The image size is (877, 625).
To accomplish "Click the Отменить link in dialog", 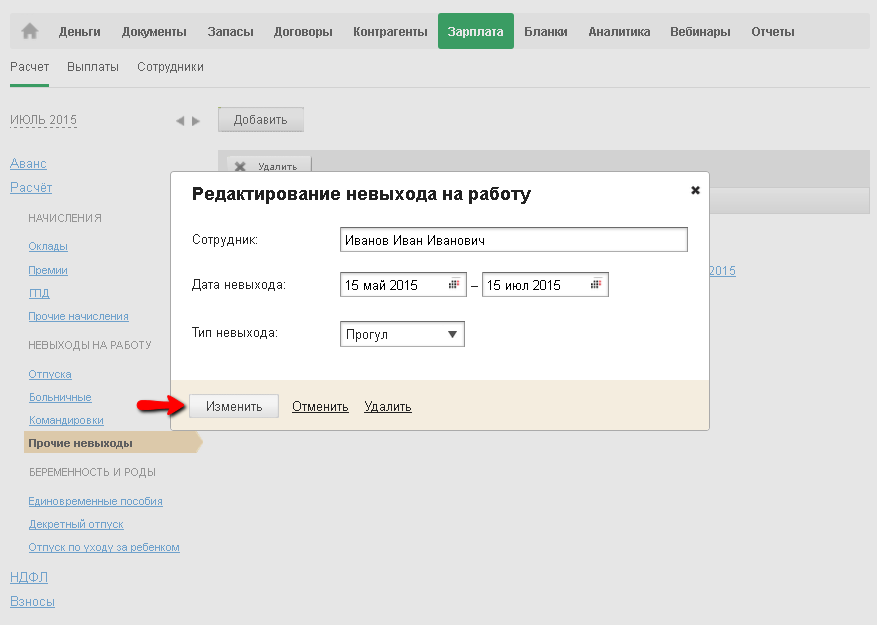I will (x=320, y=407).
